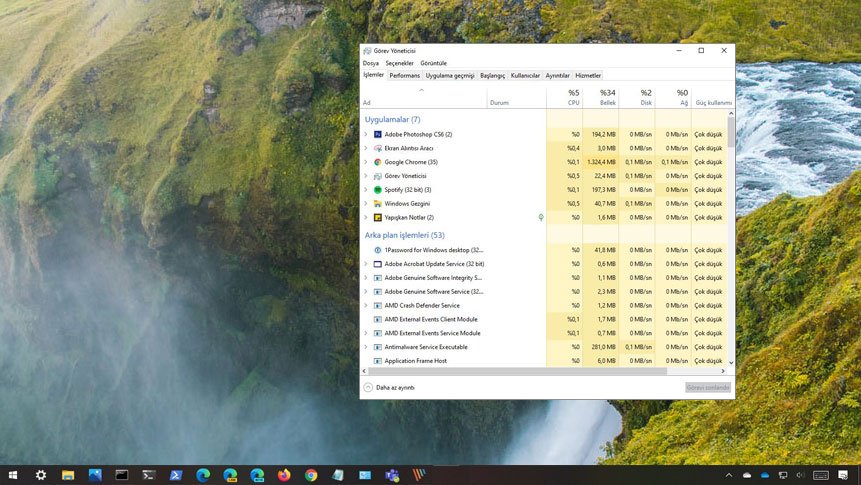Click the Adobe Photoshop CS6 process icon
The width and height of the screenshot is (861, 485).
coord(378,134)
